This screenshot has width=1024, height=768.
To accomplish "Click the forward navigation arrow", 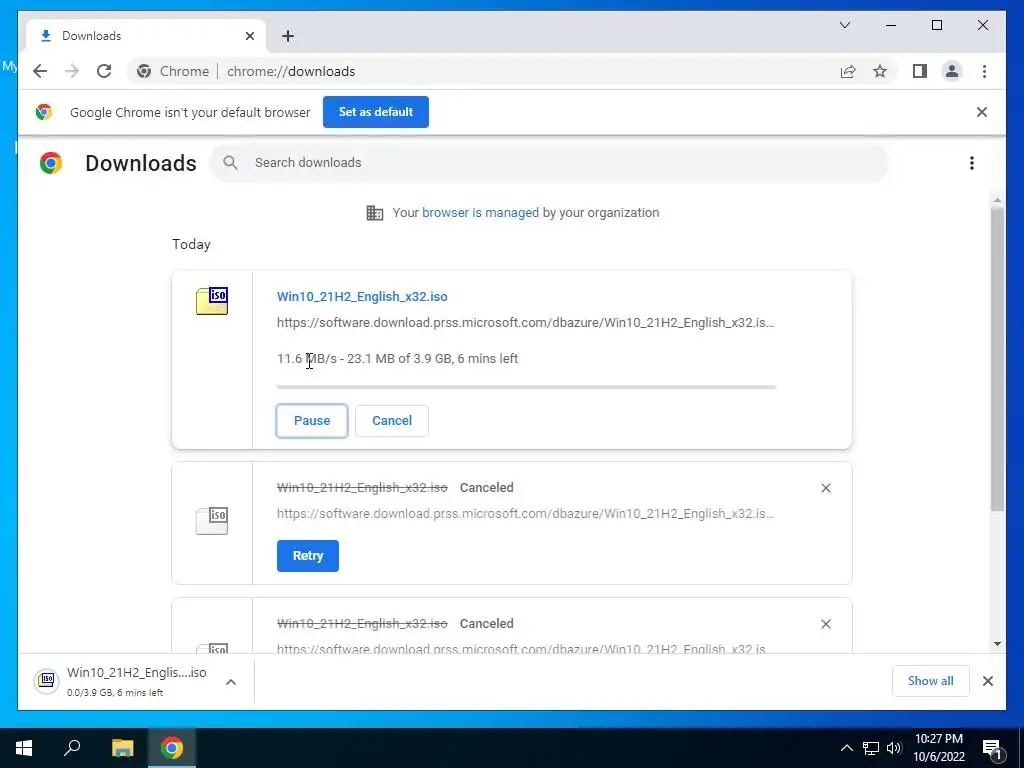I will (72, 71).
